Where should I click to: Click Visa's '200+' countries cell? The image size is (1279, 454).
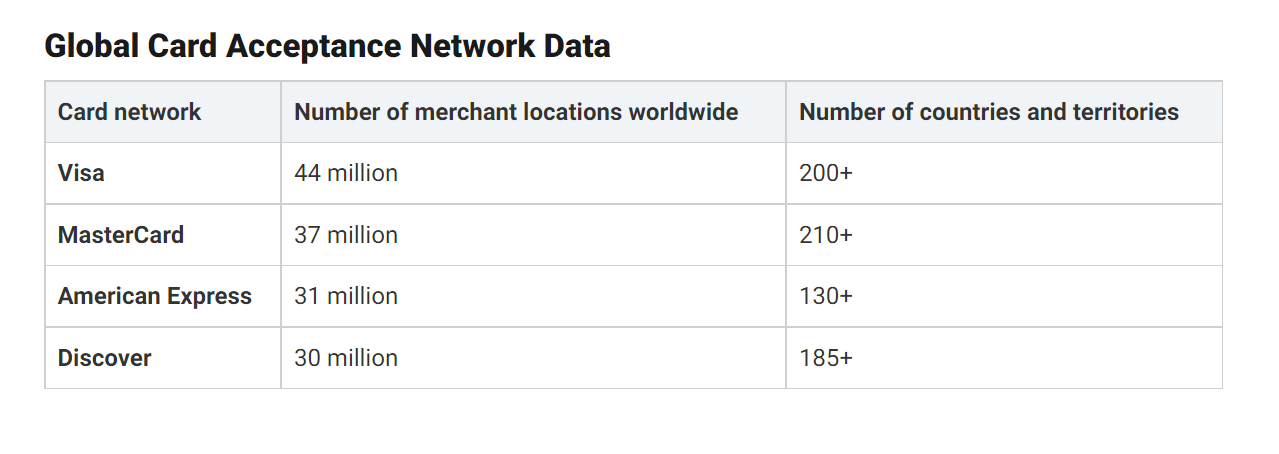pos(826,173)
